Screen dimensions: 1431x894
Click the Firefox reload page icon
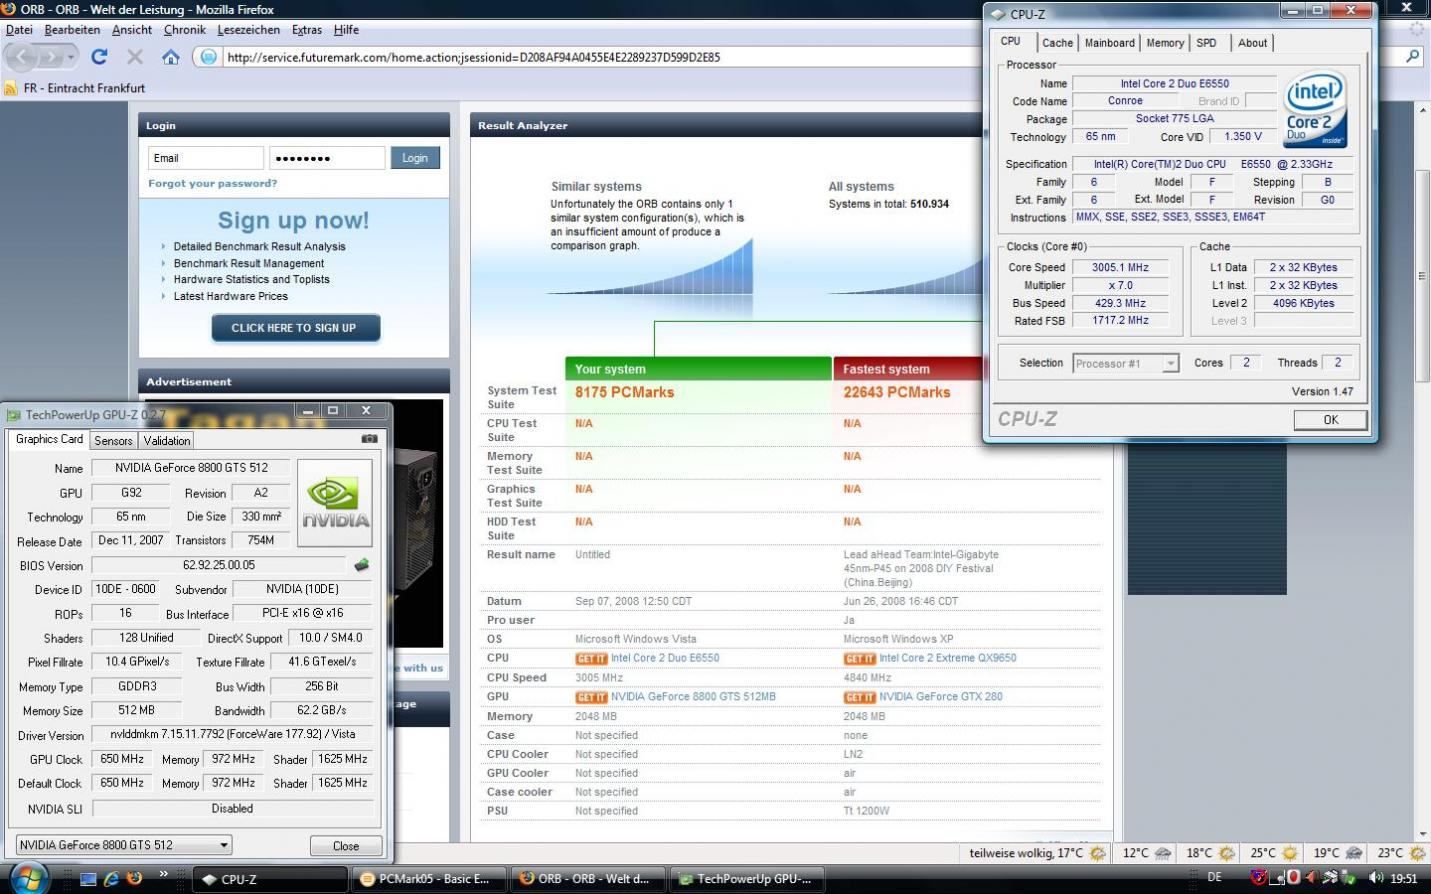(x=99, y=57)
